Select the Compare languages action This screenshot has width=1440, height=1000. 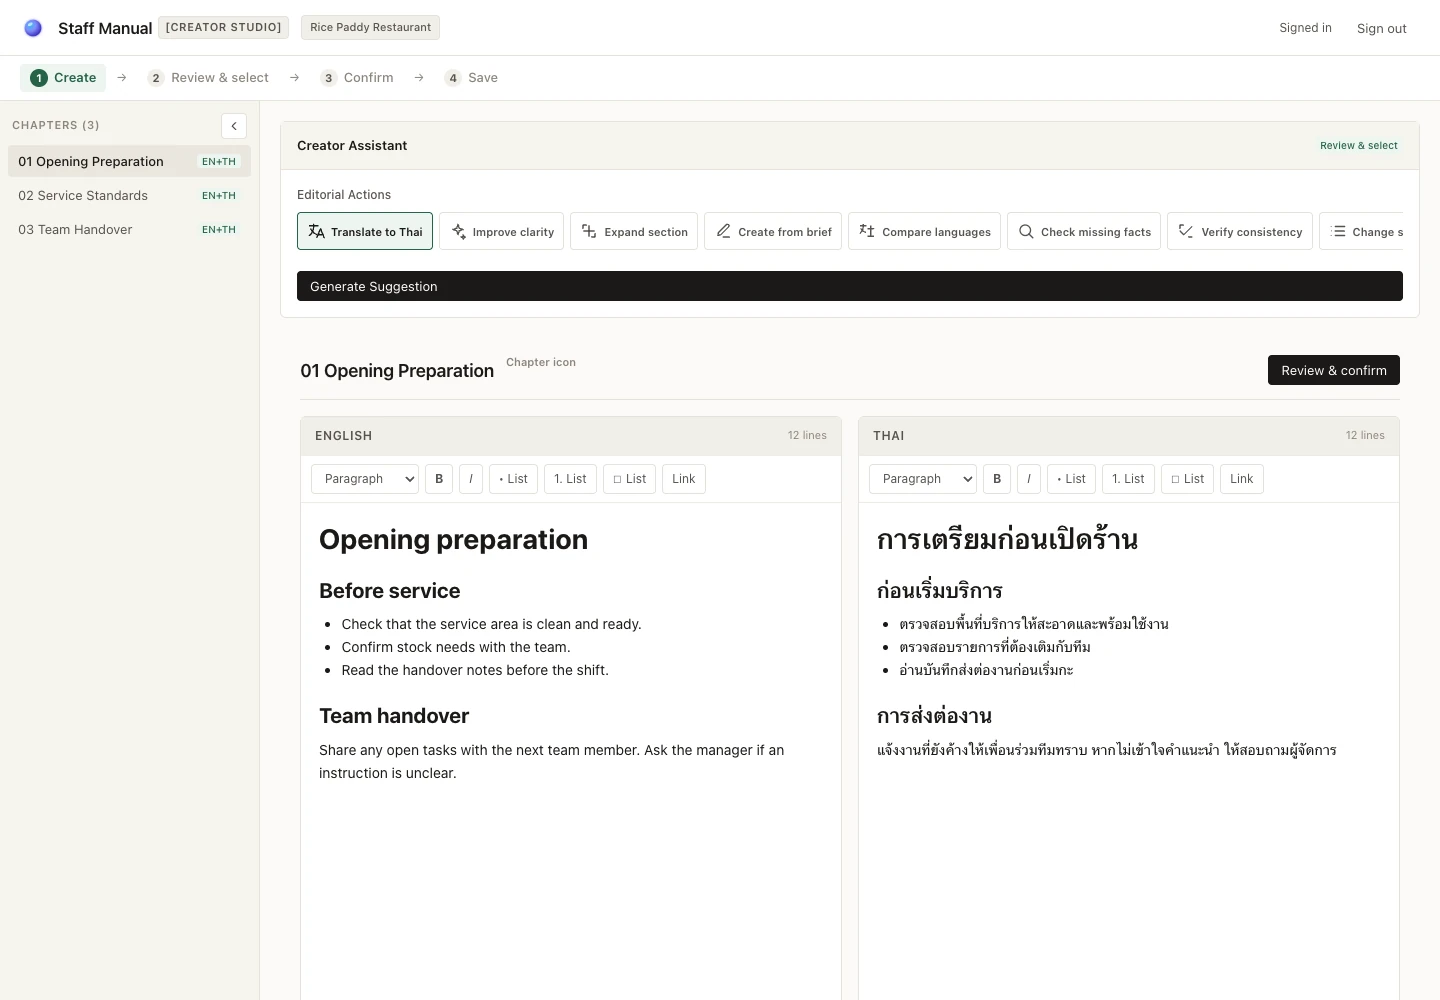[x=924, y=231]
